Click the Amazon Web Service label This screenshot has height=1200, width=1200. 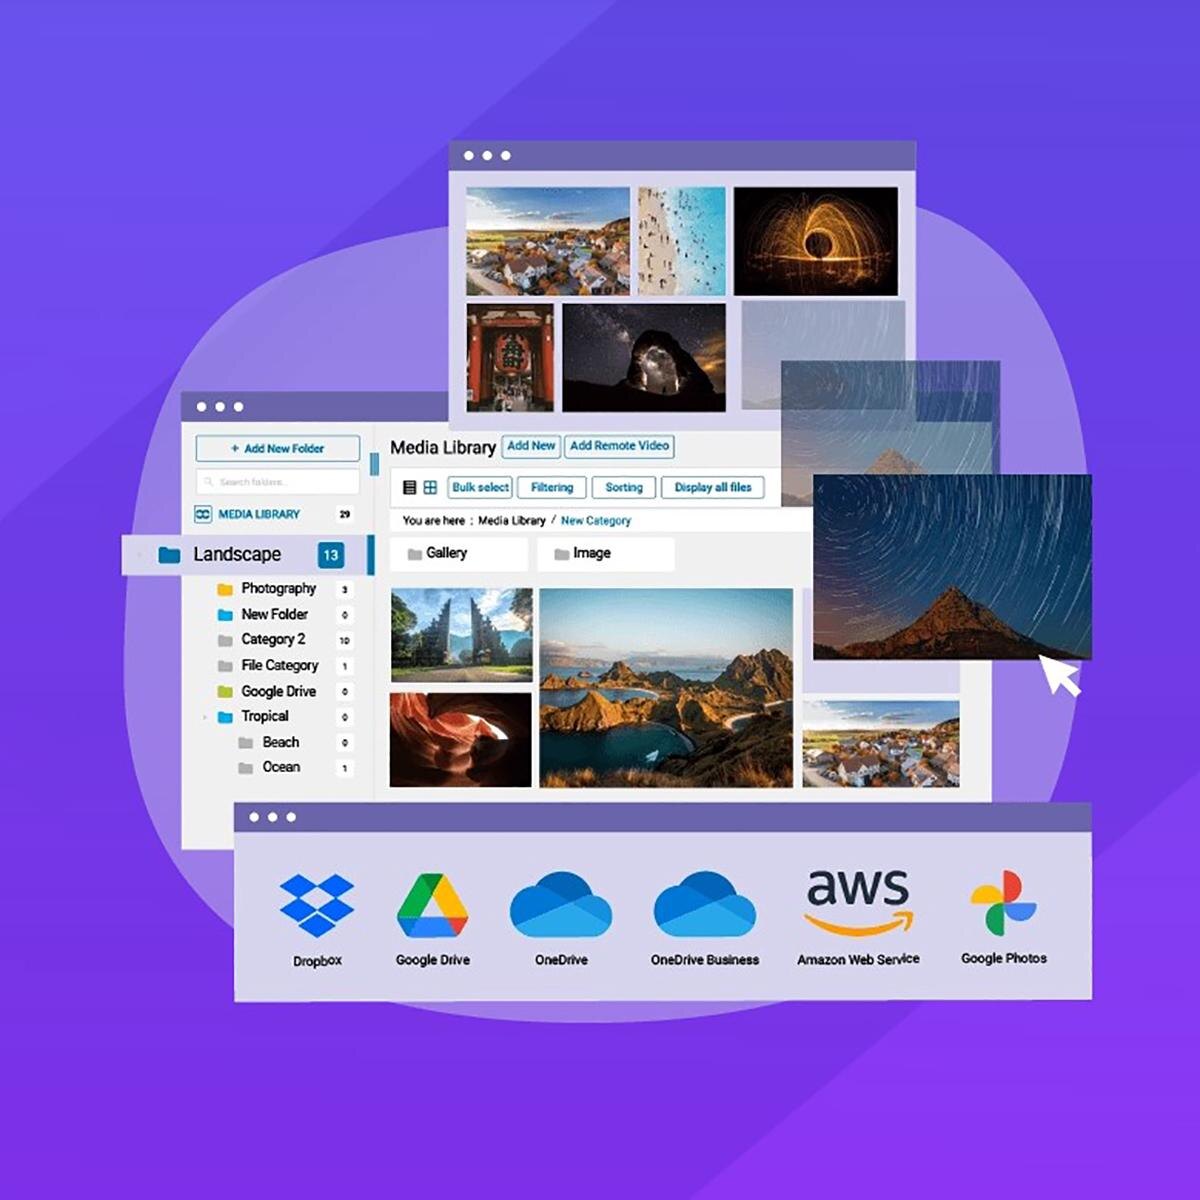point(858,959)
